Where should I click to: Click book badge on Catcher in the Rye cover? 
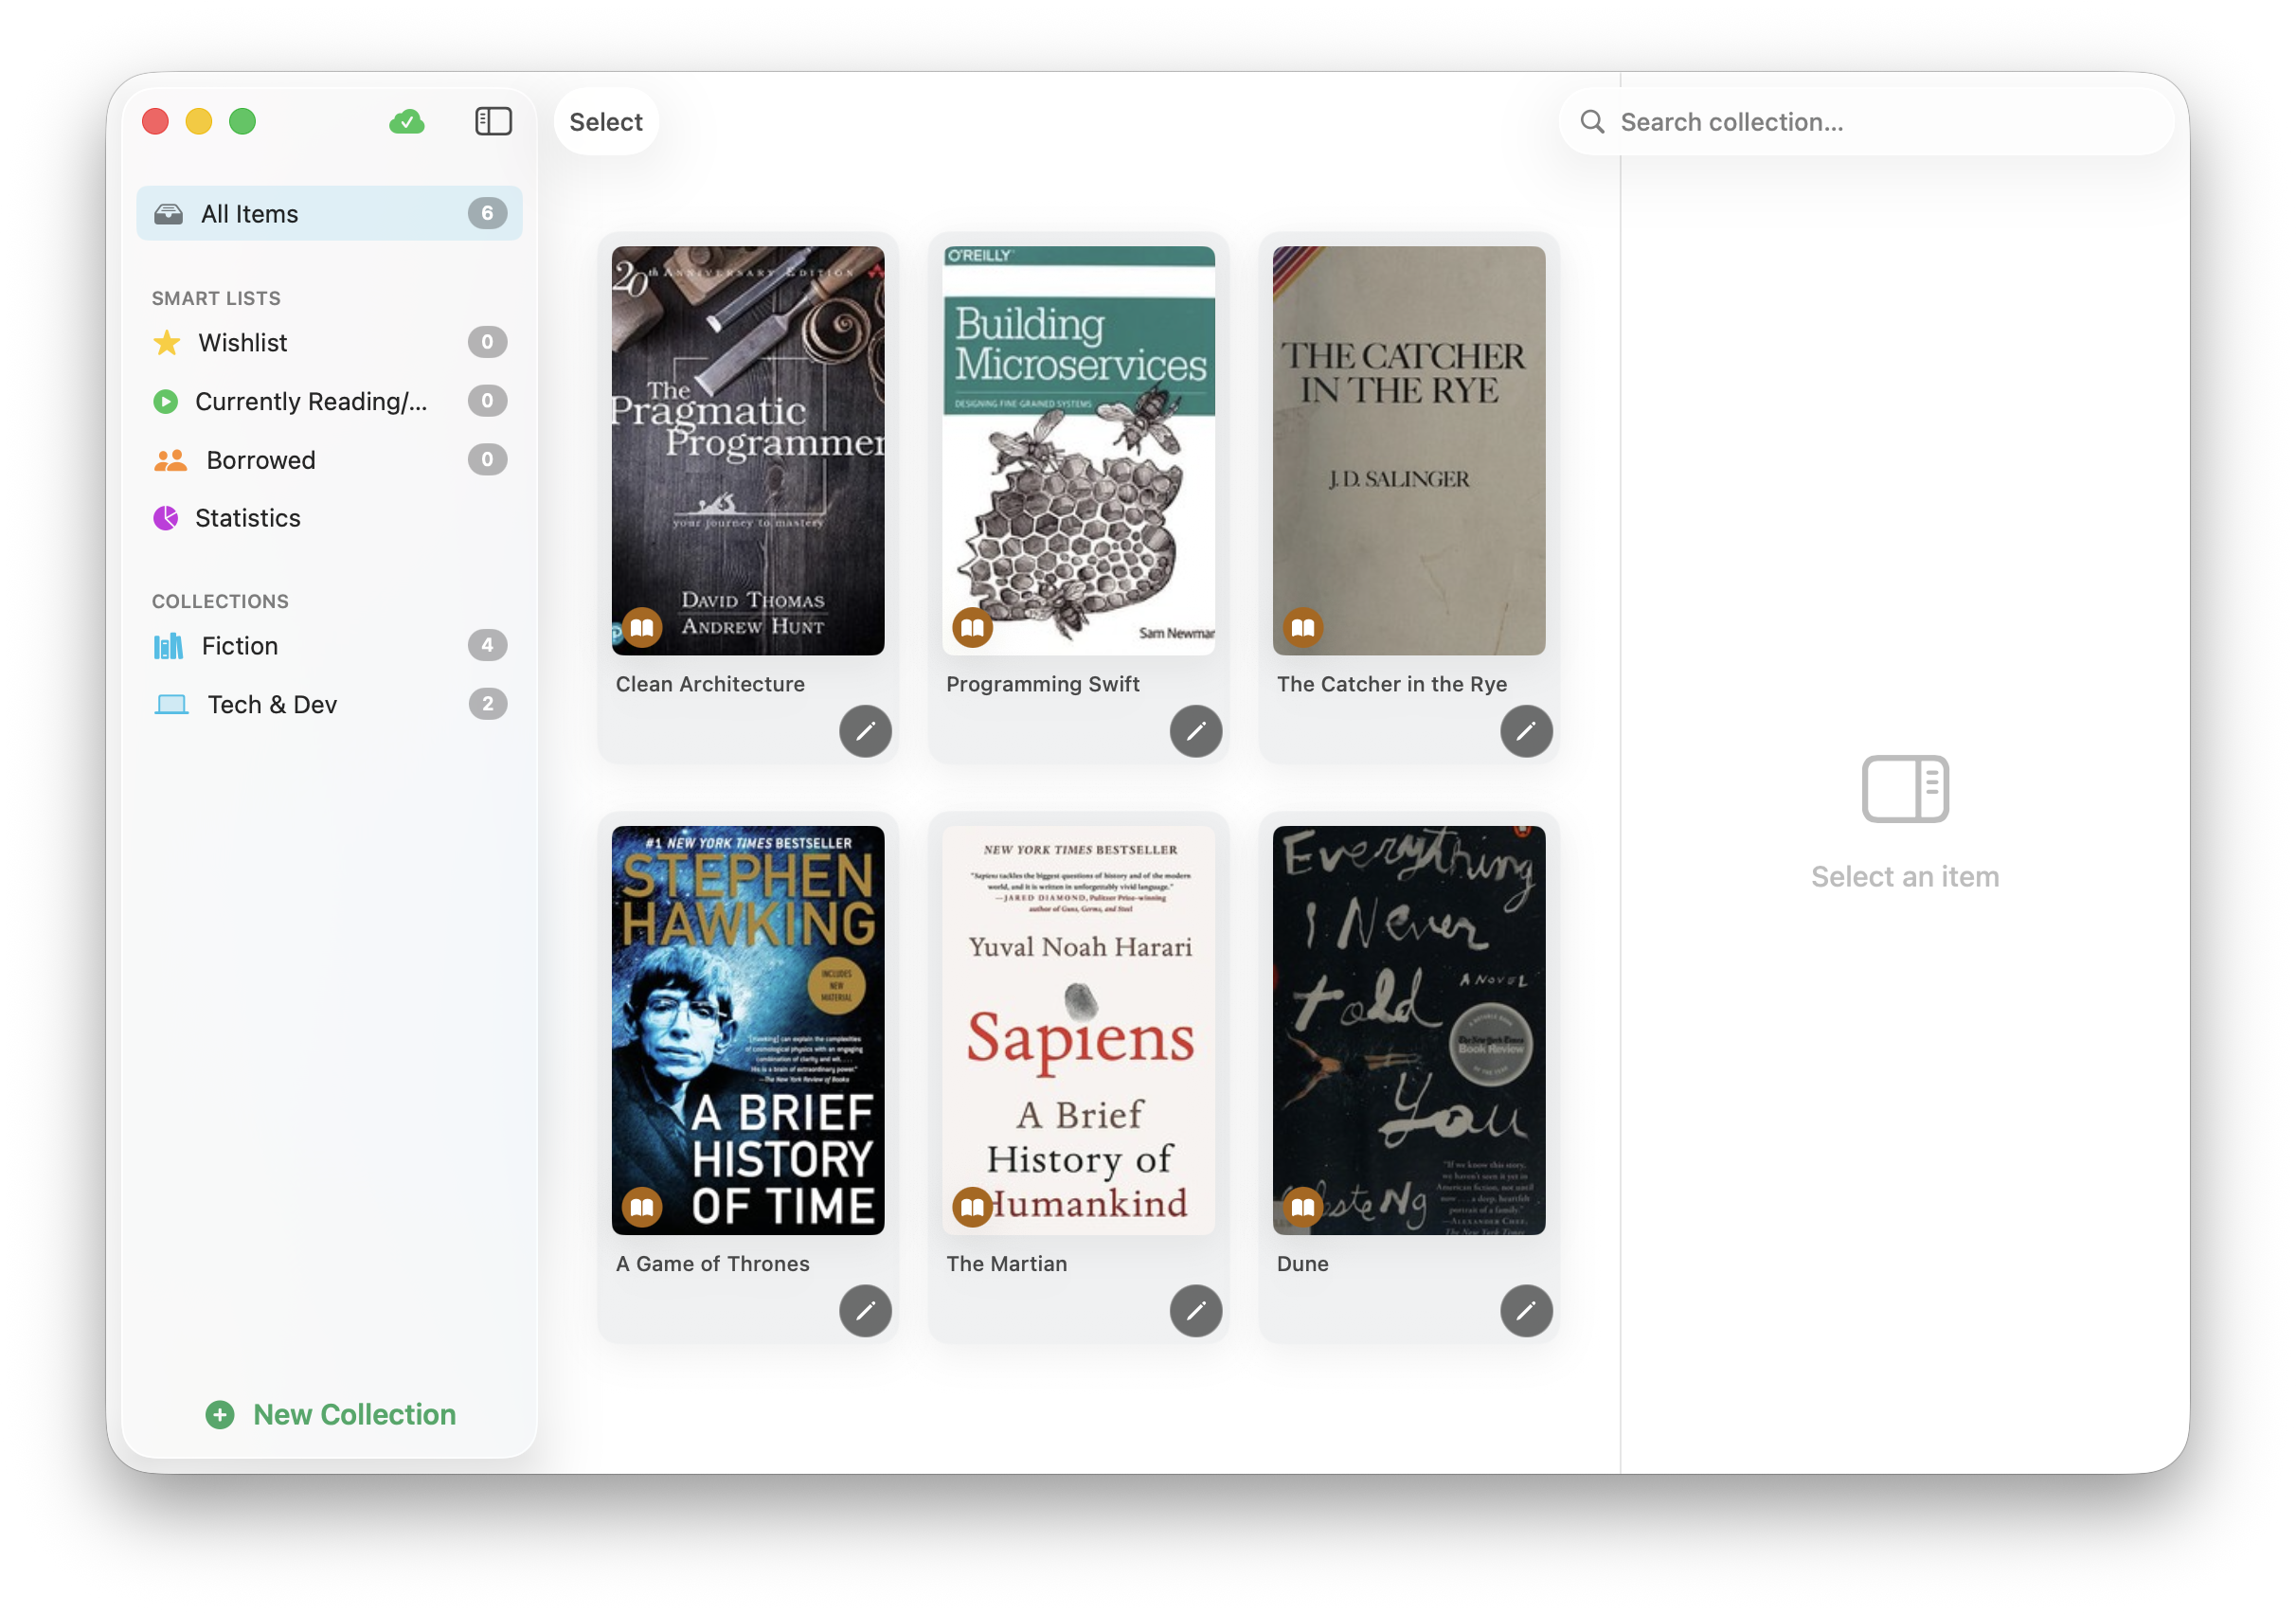[x=1303, y=628]
